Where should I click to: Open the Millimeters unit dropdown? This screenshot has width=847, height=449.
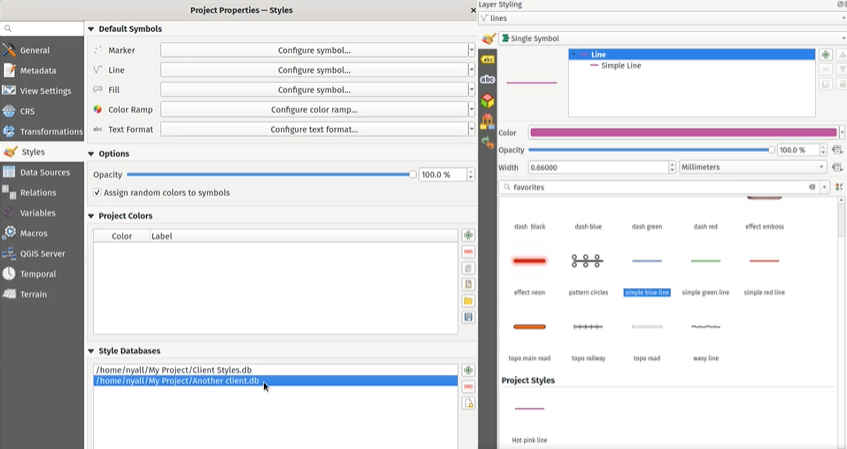click(752, 168)
